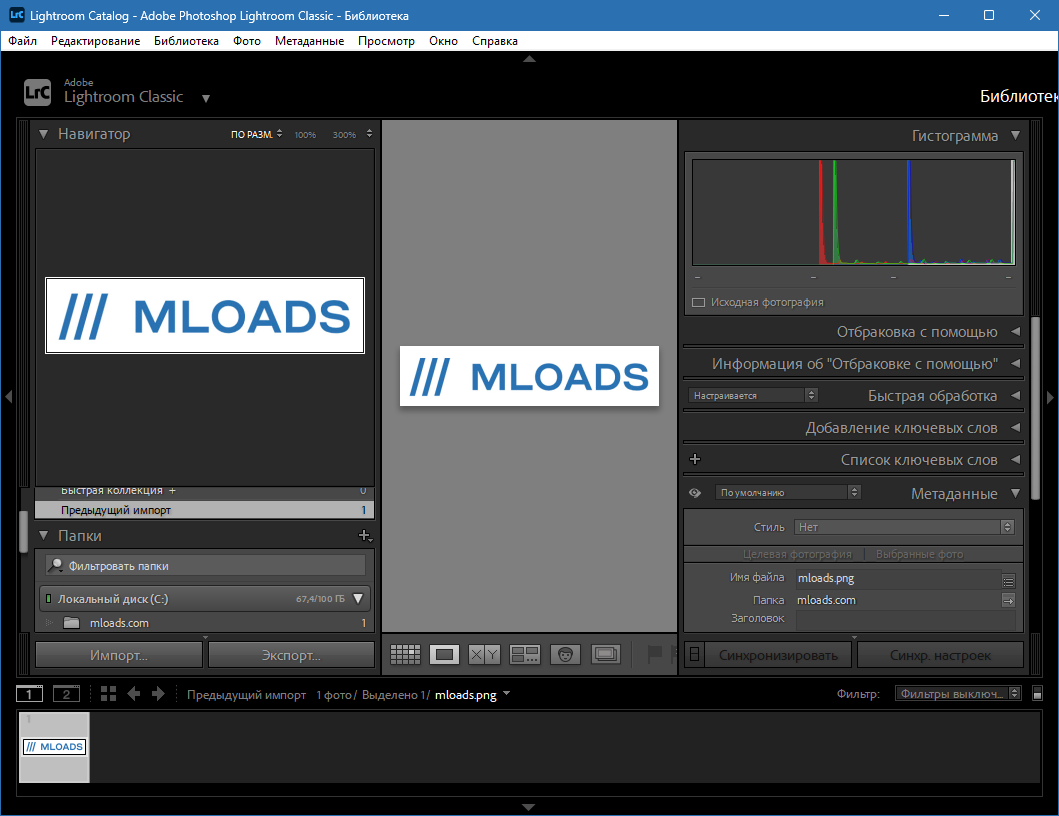The image size is (1059, 816).
Task: Open the Библиотека menu
Action: tap(186, 41)
